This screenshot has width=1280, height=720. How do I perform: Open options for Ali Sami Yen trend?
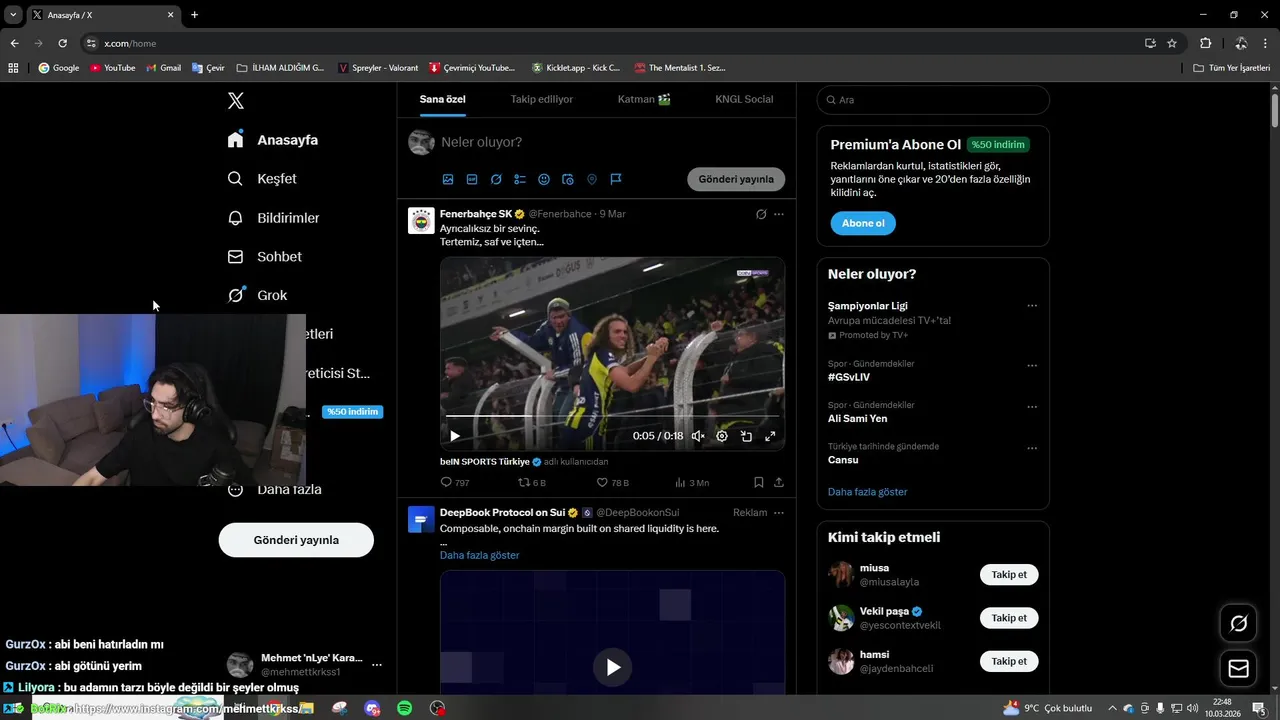click(1032, 407)
